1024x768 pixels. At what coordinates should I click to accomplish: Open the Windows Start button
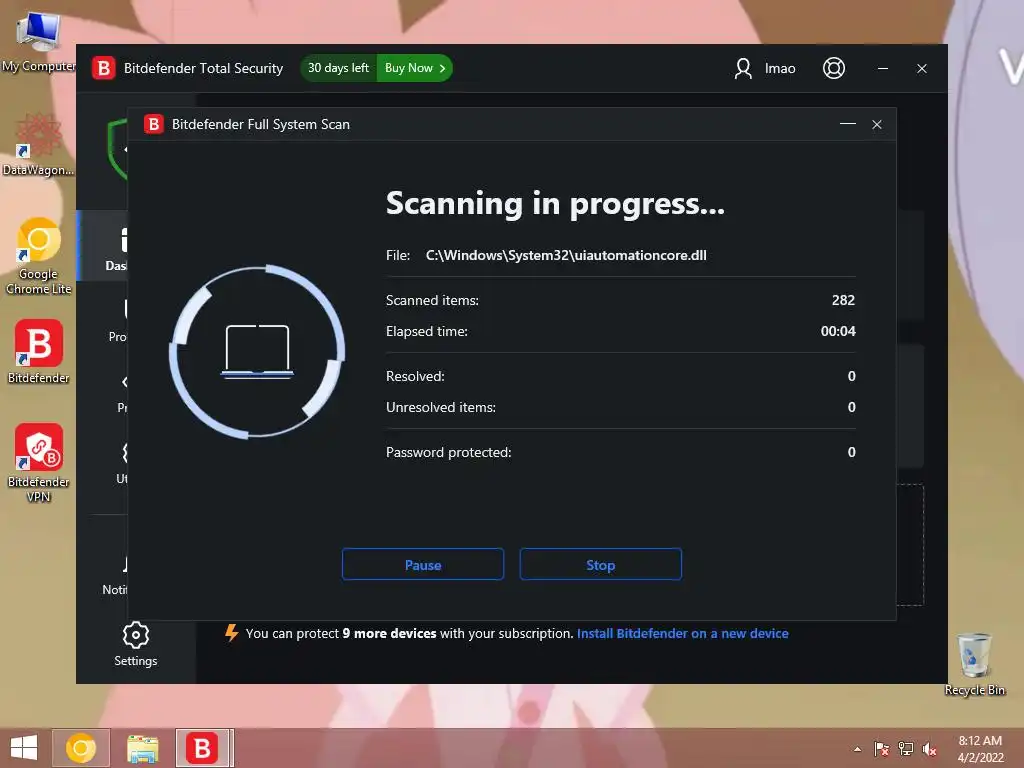24,748
